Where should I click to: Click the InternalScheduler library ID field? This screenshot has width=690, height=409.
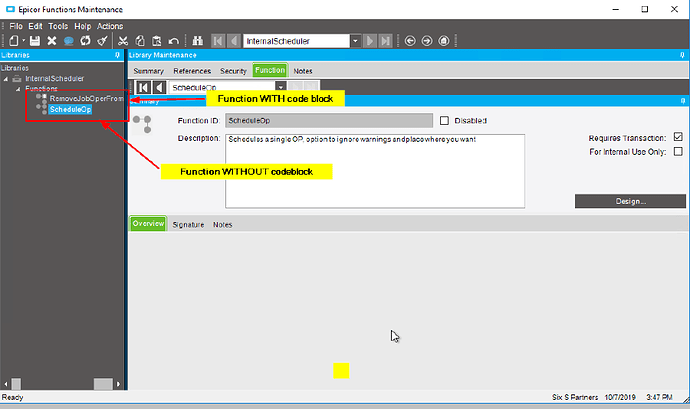pos(297,41)
